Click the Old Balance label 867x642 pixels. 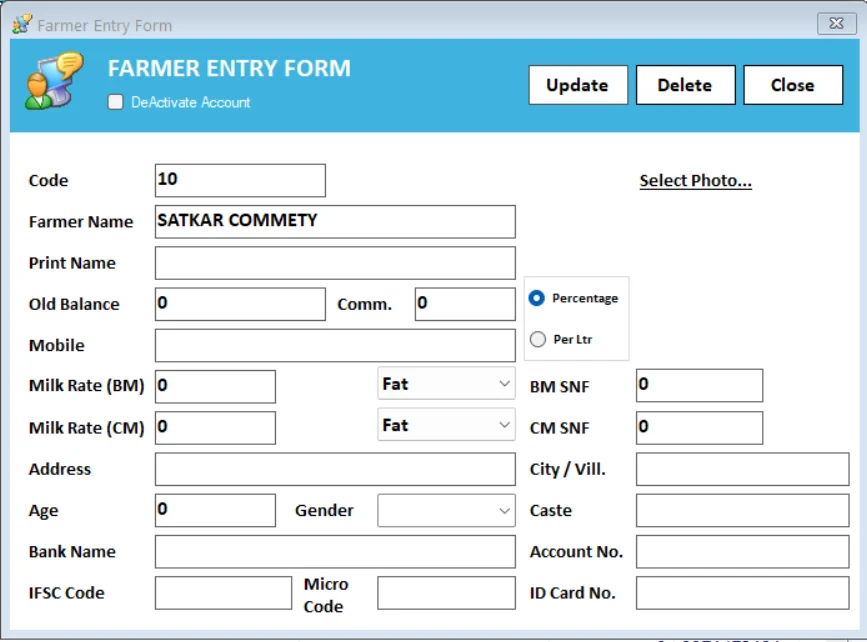click(x=74, y=304)
